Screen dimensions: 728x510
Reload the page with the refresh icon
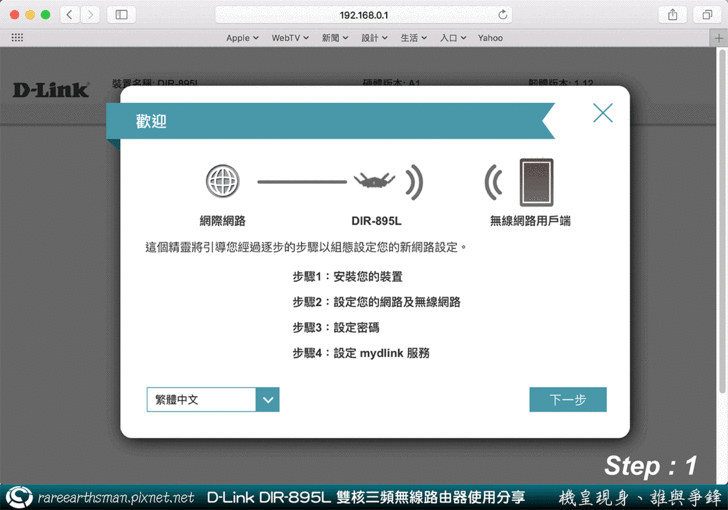(502, 15)
